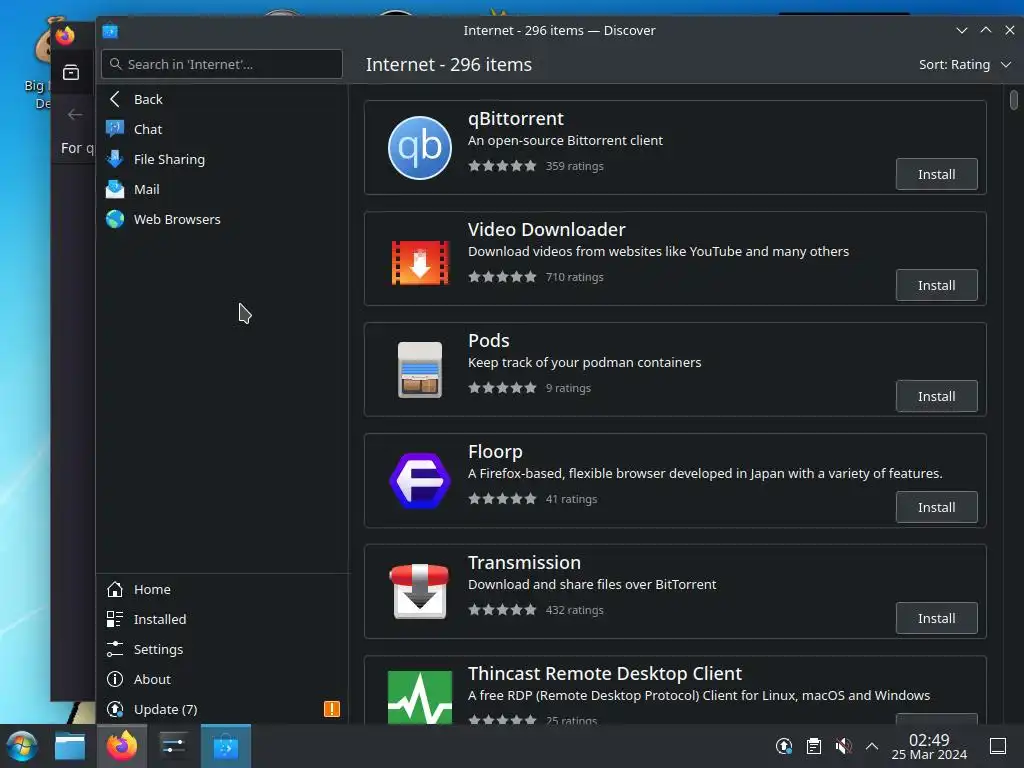1024x768 pixels.
Task: Click the qBittorrent app icon
Action: pos(419,148)
